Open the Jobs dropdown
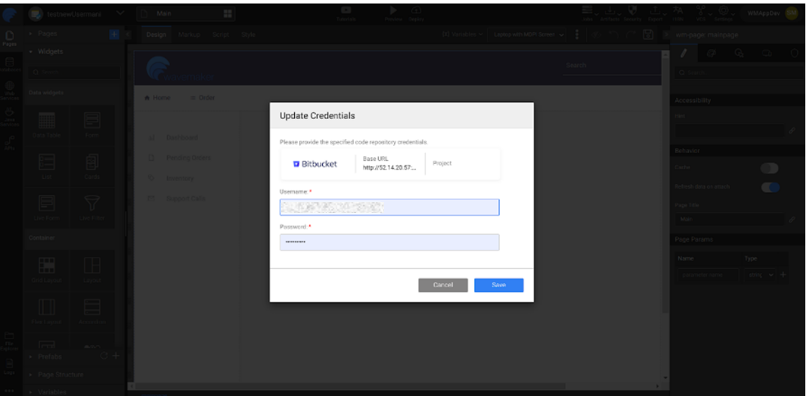The image size is (807, 397). click(x=588, y=13)
